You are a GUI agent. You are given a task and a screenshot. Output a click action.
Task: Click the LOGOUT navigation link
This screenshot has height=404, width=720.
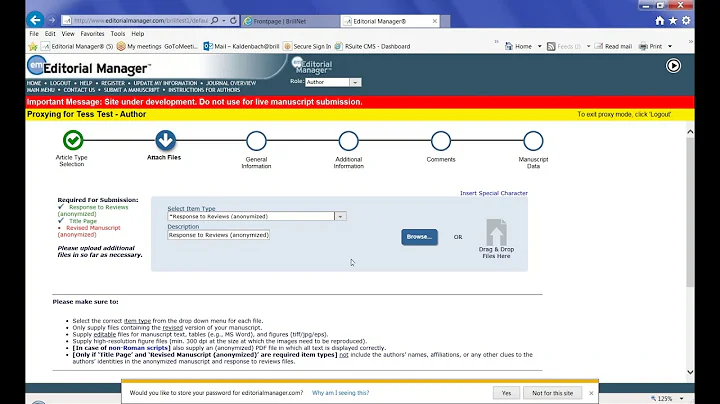click(x=60, y=83)
